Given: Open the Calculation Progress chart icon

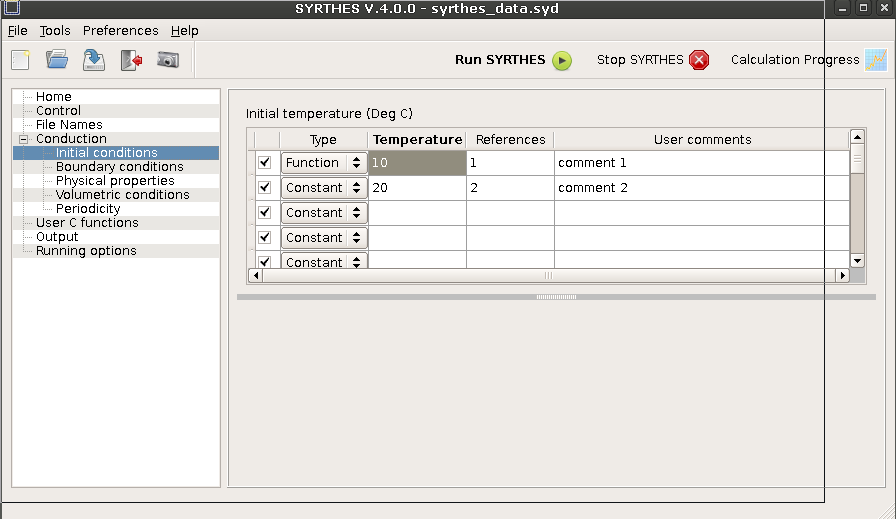Looking at the screenshot, I should 875,60.
